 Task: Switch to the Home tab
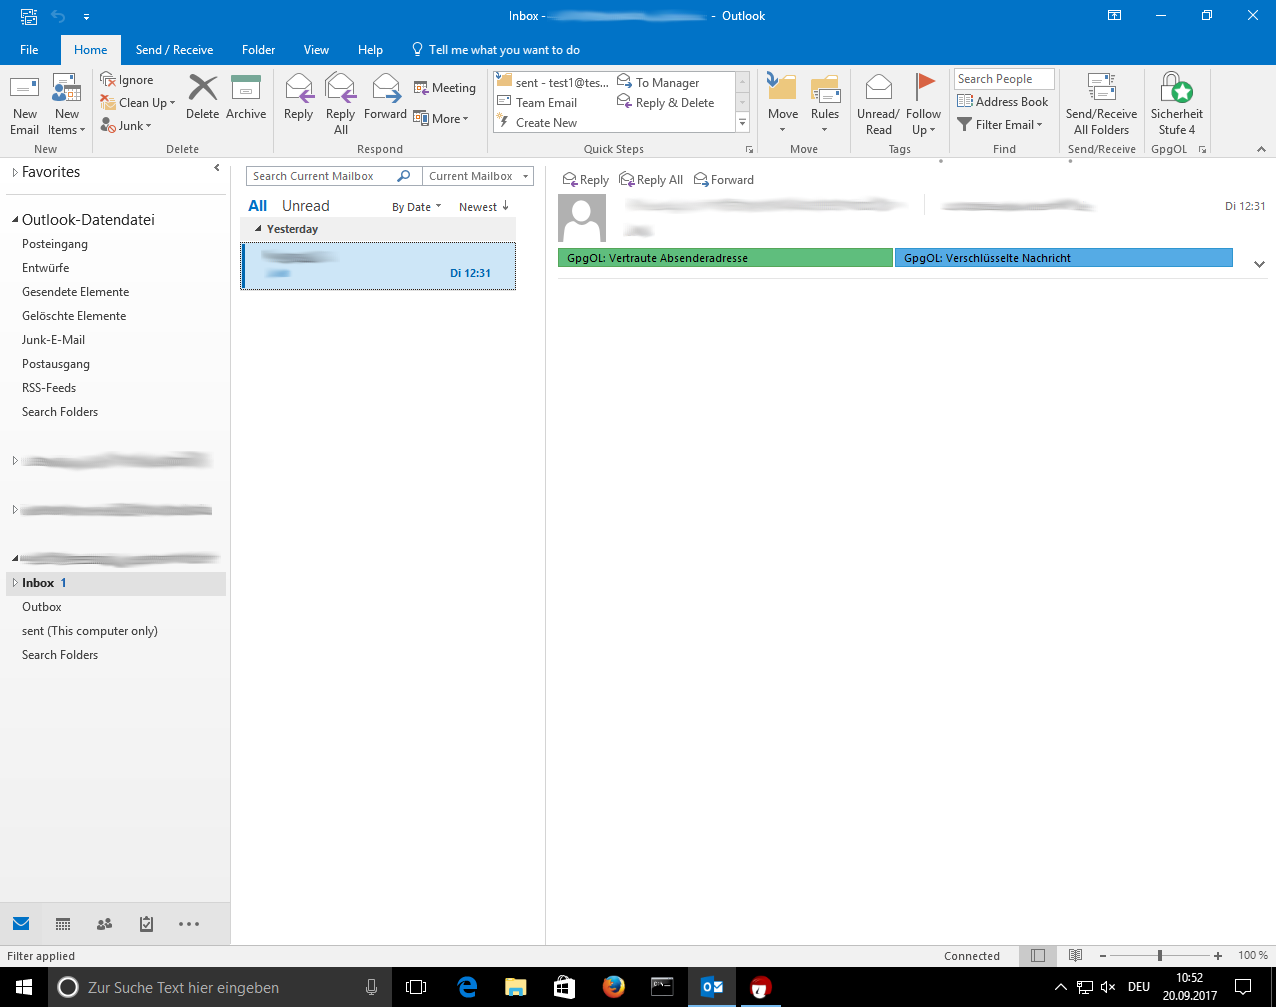[x=90, y=50]
